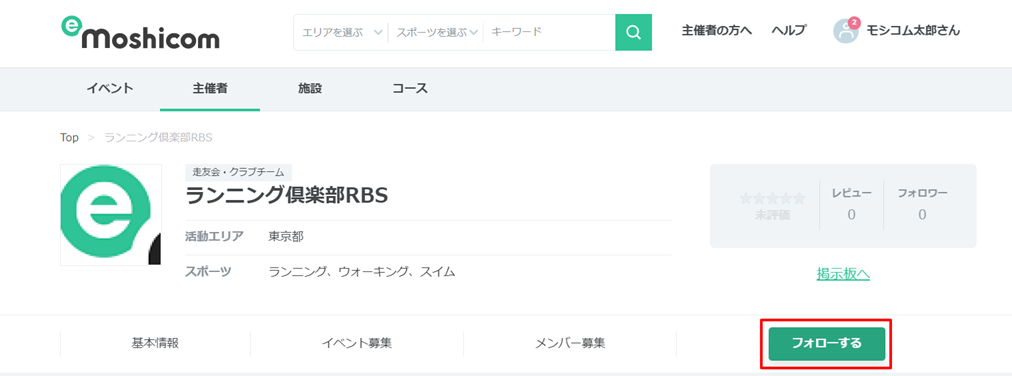The width and height of the screenshot is (1012, 376).
Task: Select the 主催者 tab
Action: click(210, 89)
